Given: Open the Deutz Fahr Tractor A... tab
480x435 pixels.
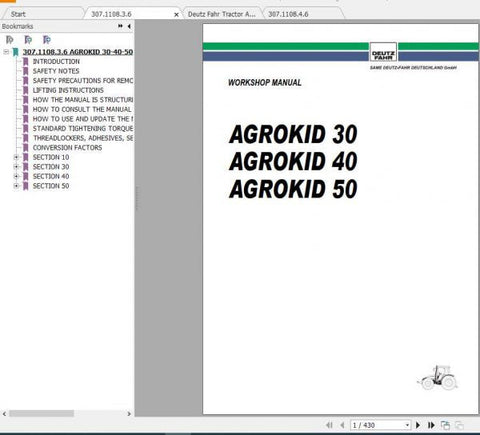Looking at the screenshot, I should pyautogui.click(x=222, y=14).
